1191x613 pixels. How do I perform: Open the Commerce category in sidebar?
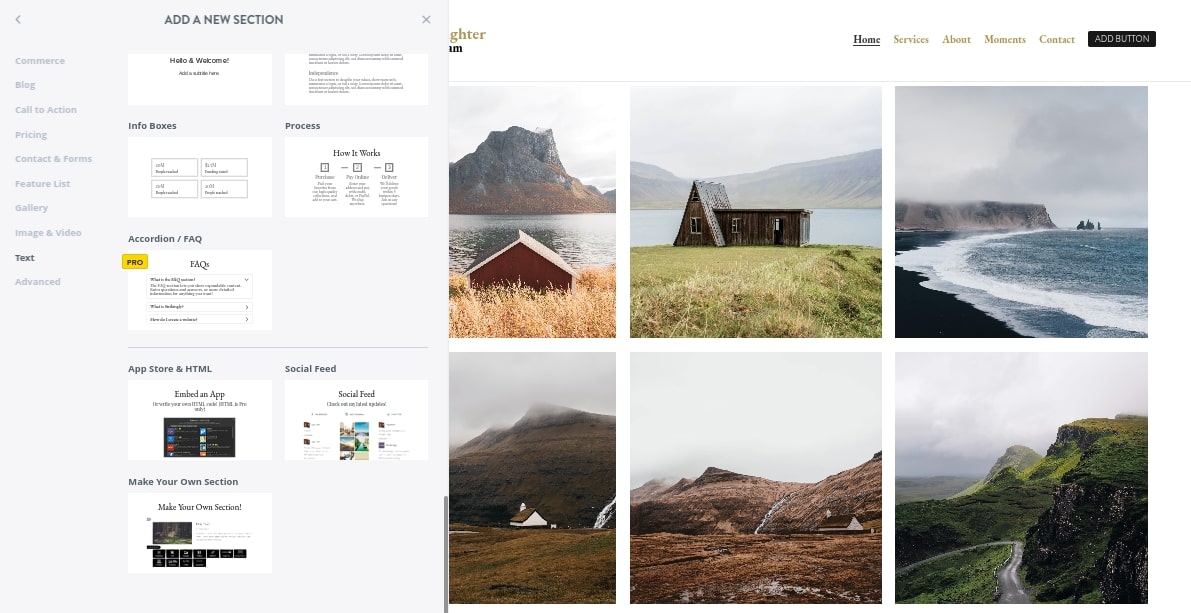pos(40,61)
